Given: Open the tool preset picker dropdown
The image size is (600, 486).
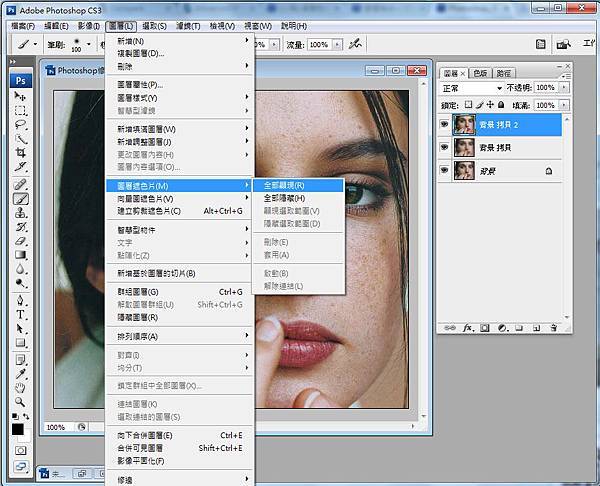Looking at the screenshot, I should click(35, 44).
